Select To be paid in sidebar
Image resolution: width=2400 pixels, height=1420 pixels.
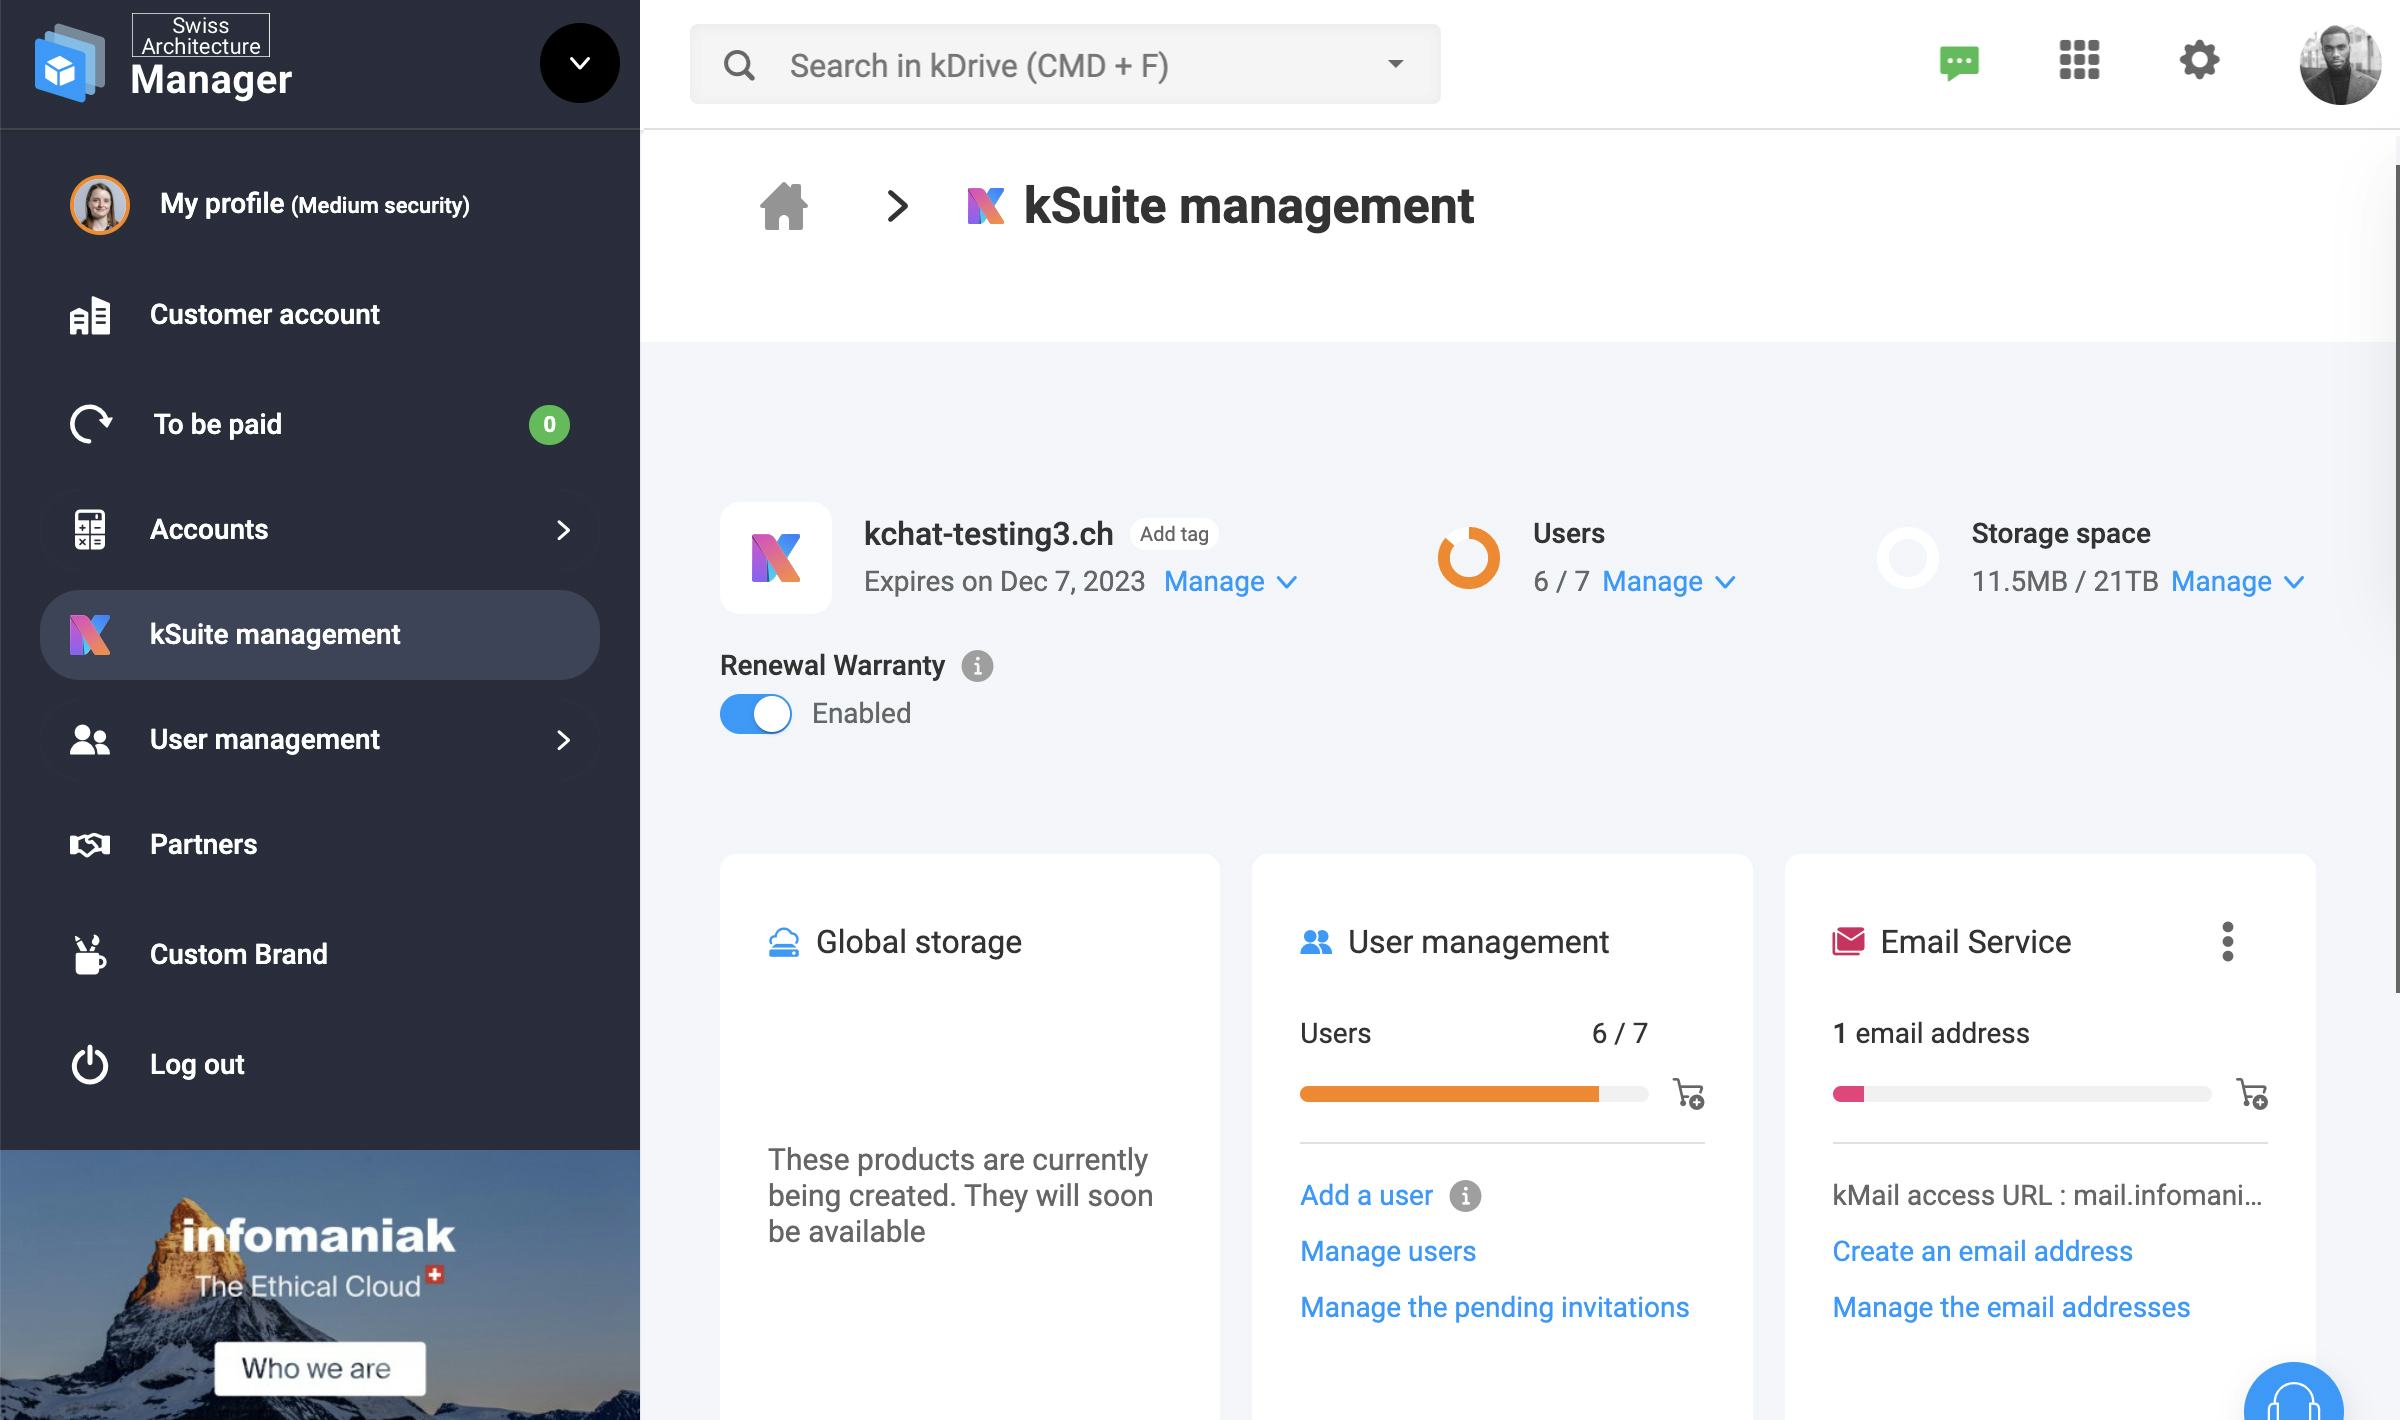(216, 424)
